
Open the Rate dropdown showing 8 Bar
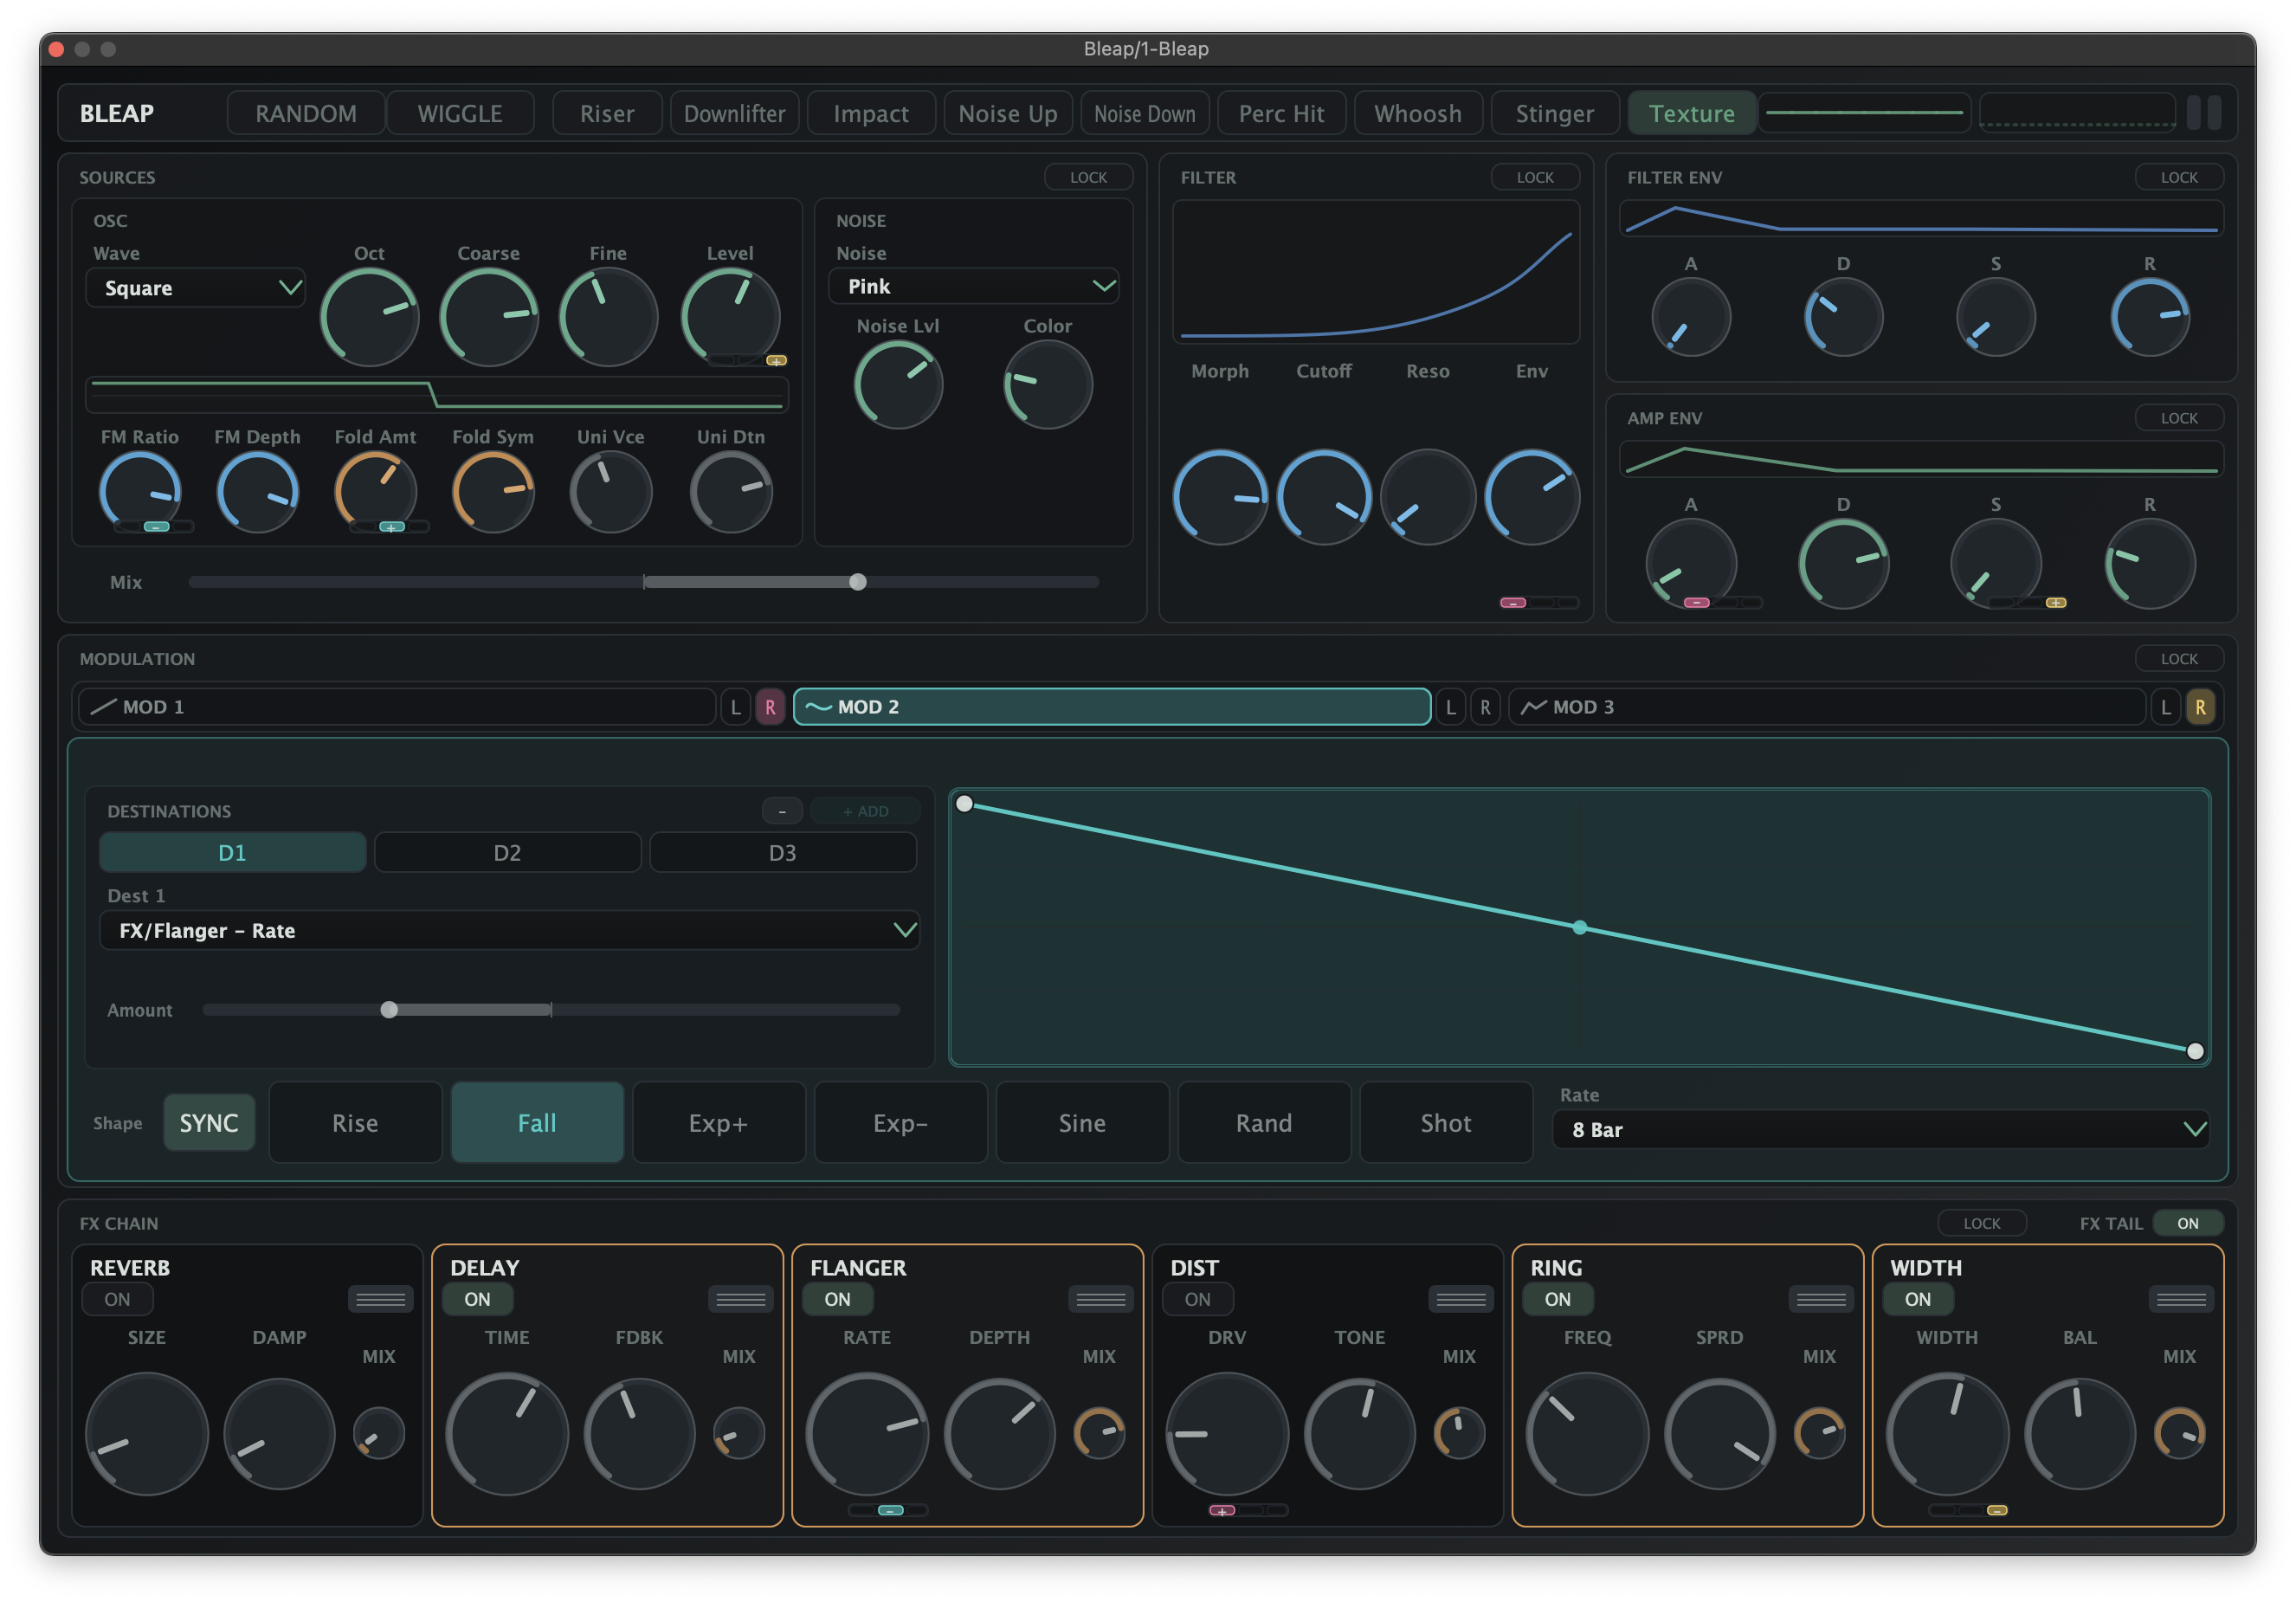[1881, 1129]
